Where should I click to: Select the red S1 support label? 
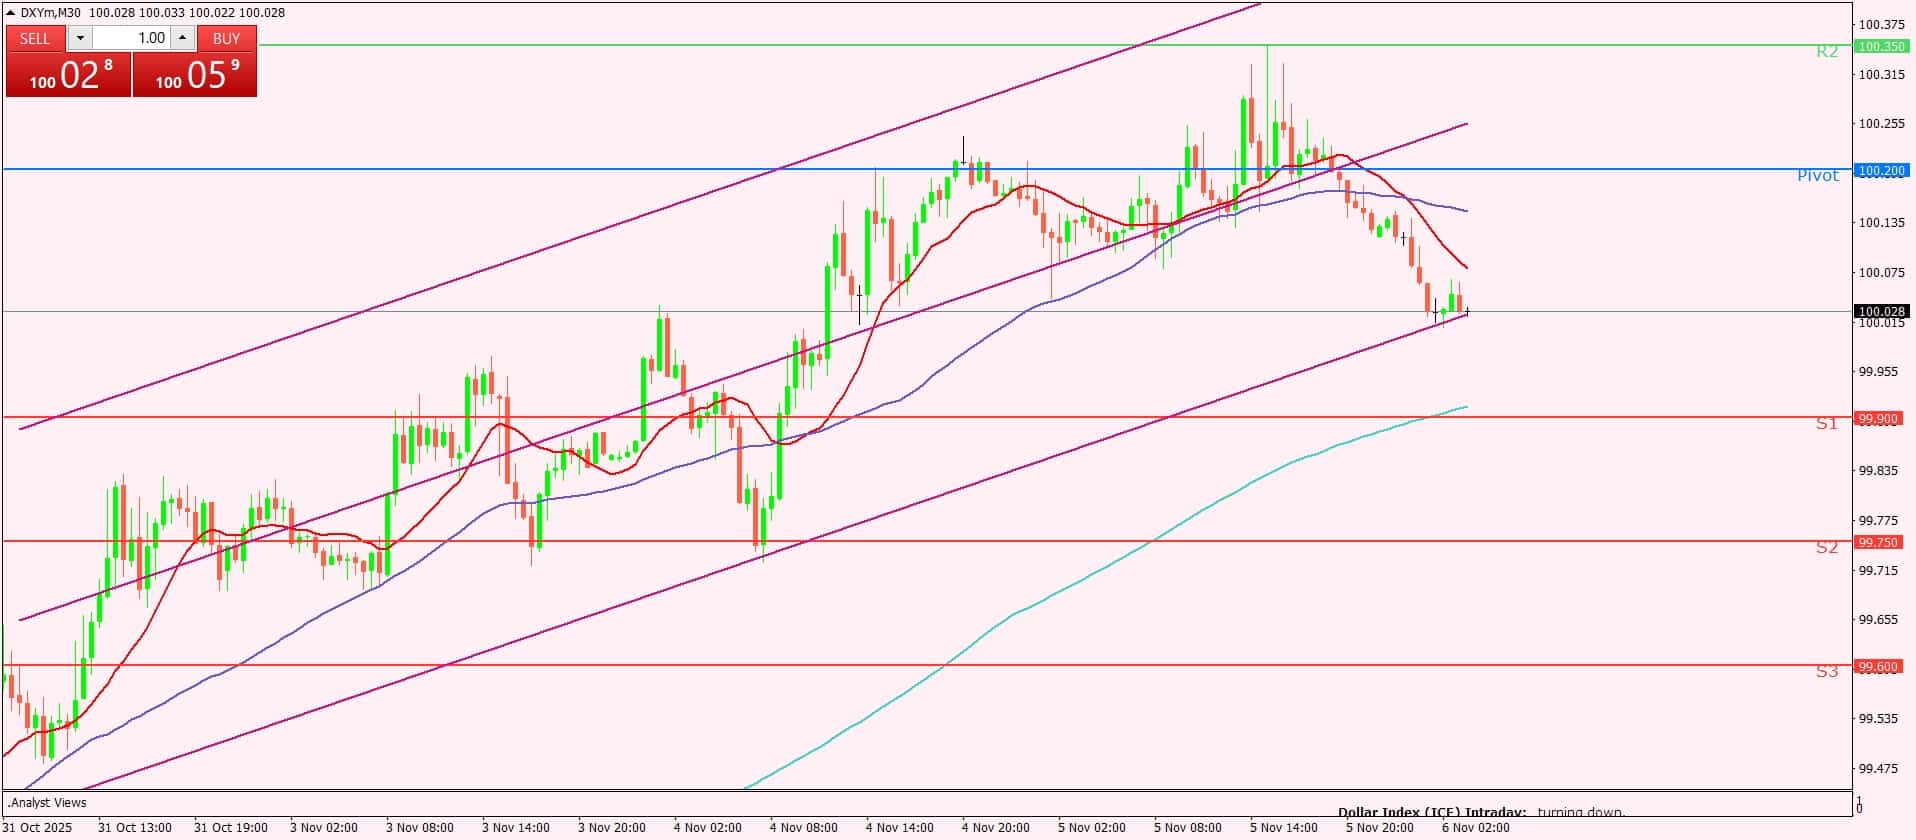click(1827, 424)
